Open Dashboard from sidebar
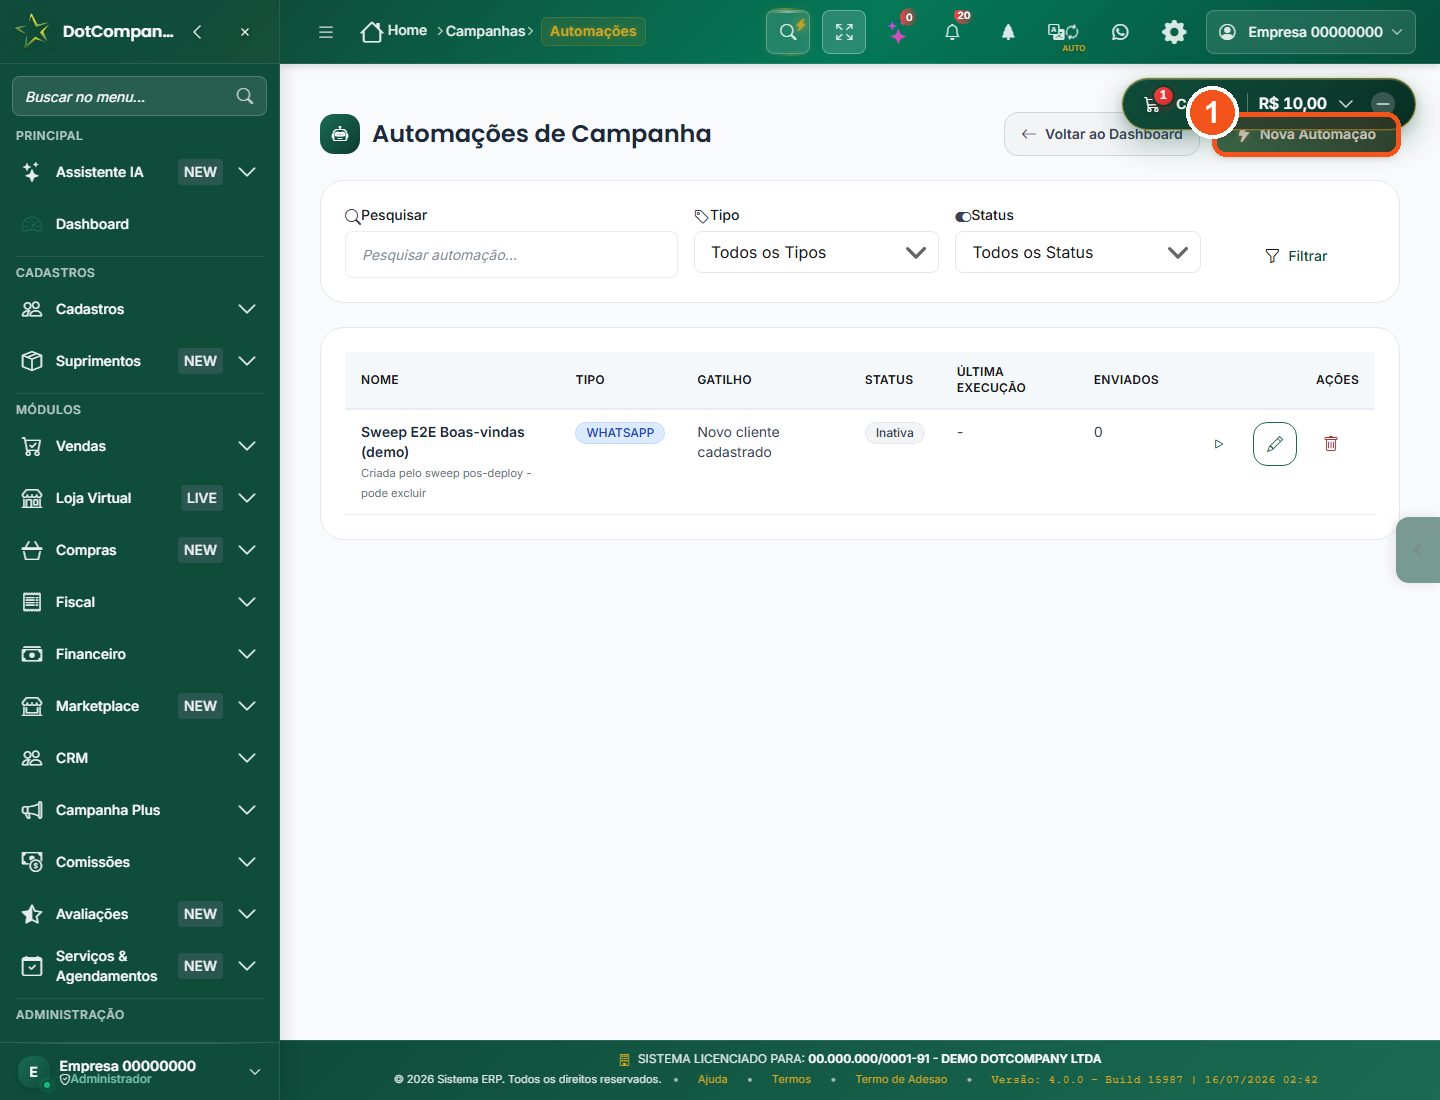 [x=140, y=224]
